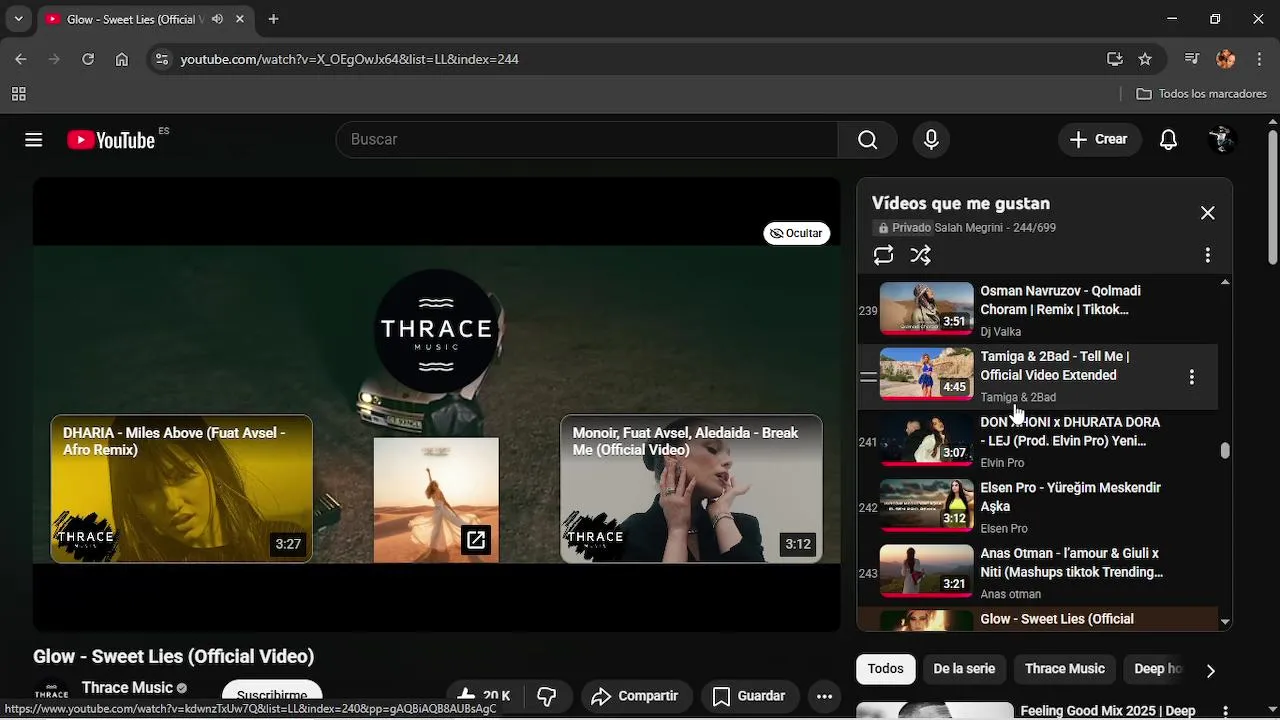Open Todos los marcadores folder
Viewport: 1280px width, 720px height.
coord(1202,94)
